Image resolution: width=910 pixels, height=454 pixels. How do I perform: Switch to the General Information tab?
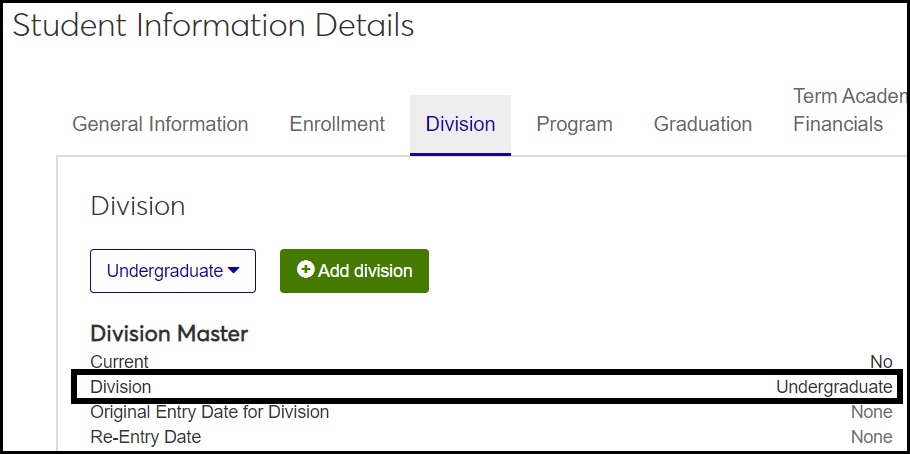[160, 125]
